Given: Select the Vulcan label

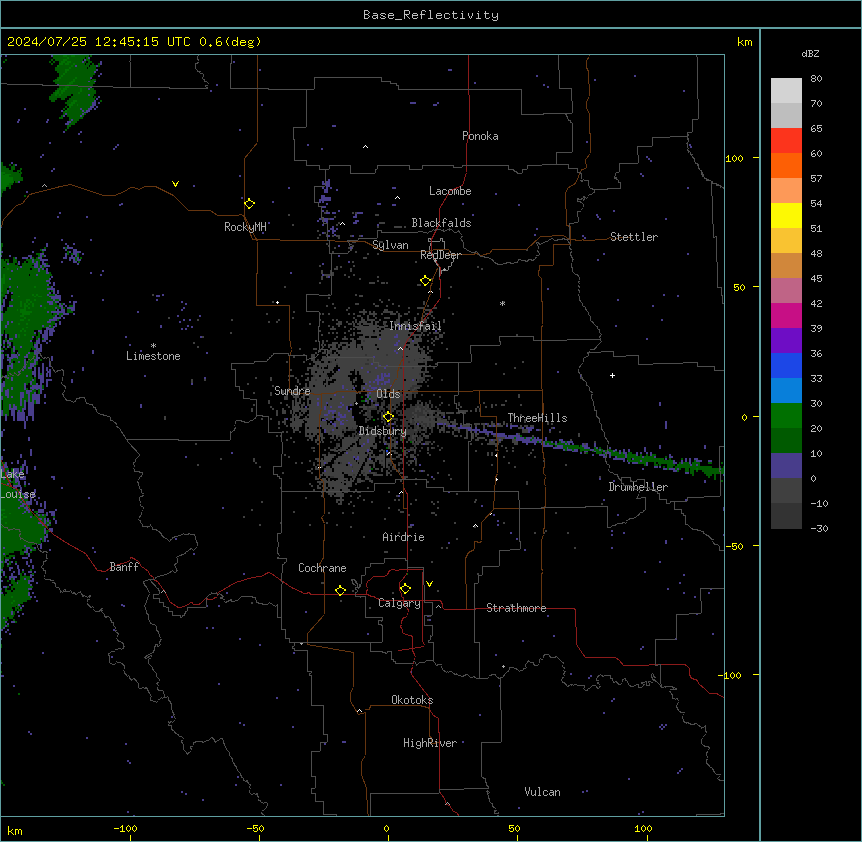Looking at the screenshot, I should click(543, 792).
